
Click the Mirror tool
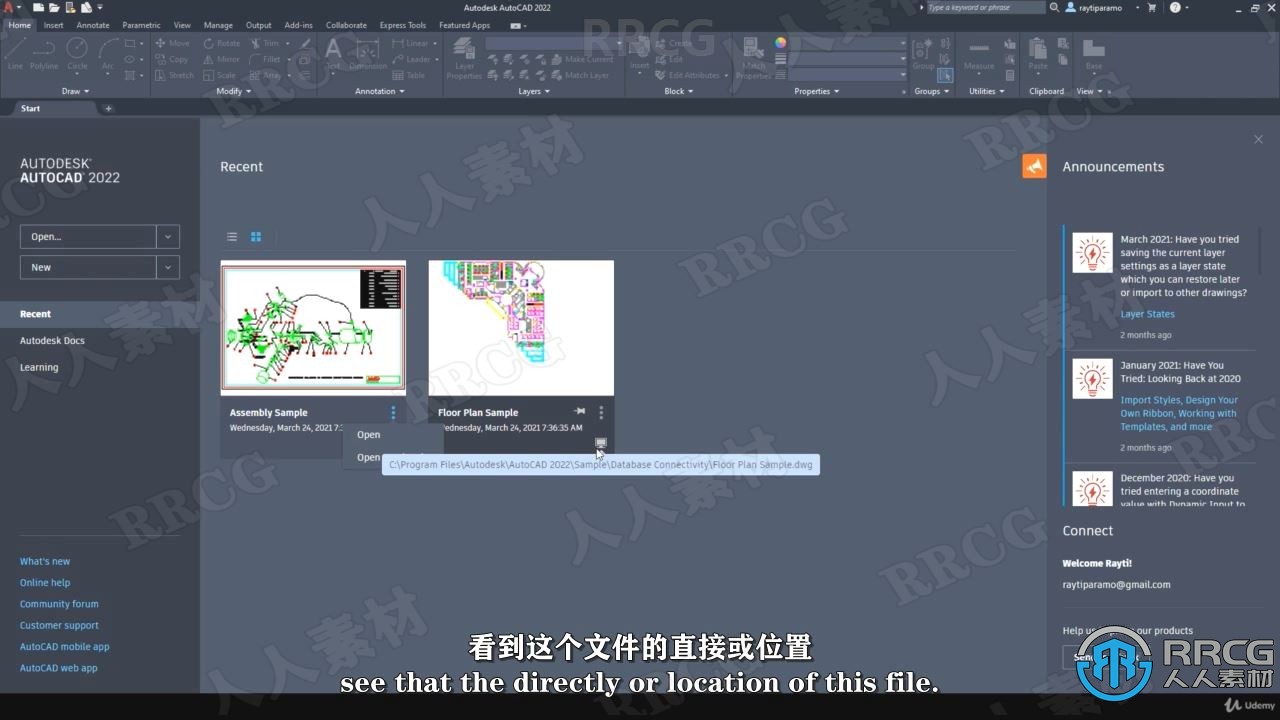click(221, 59)
